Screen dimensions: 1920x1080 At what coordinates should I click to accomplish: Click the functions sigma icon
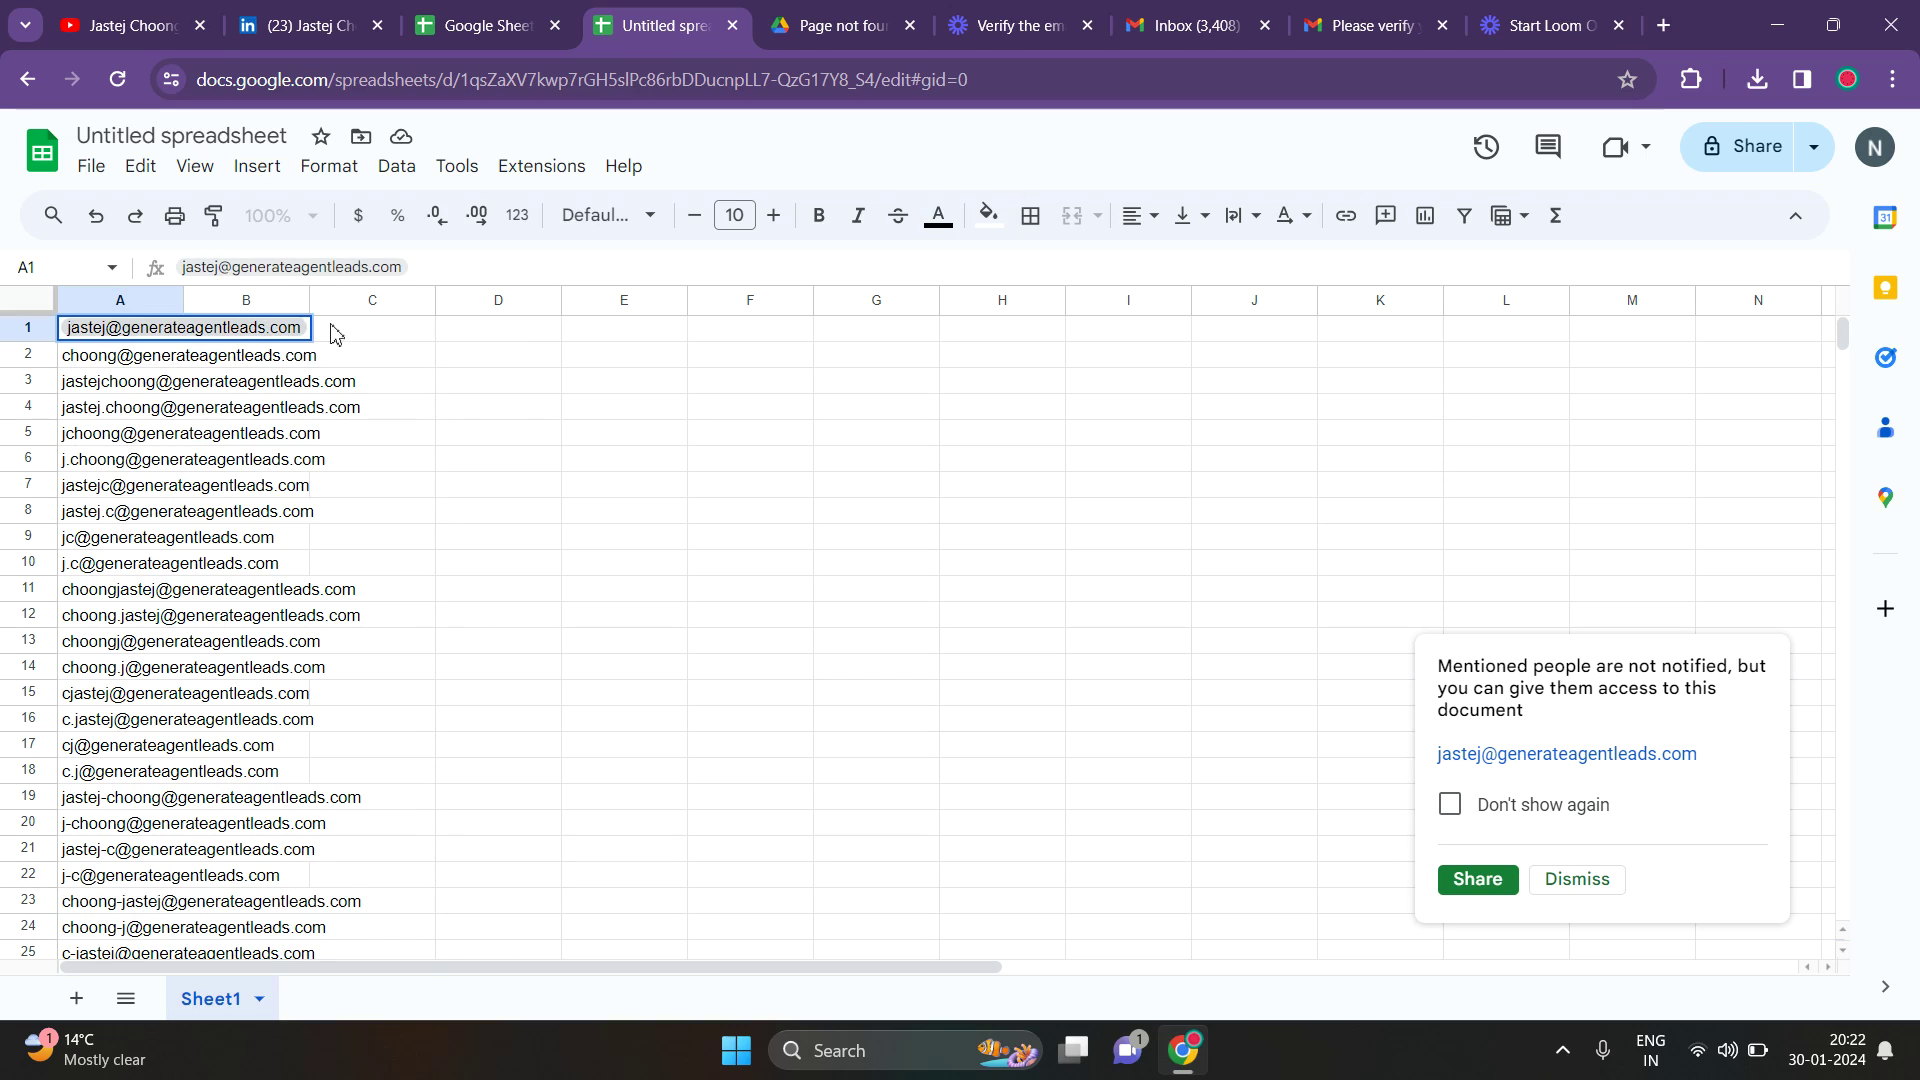tap(1555, 216)
